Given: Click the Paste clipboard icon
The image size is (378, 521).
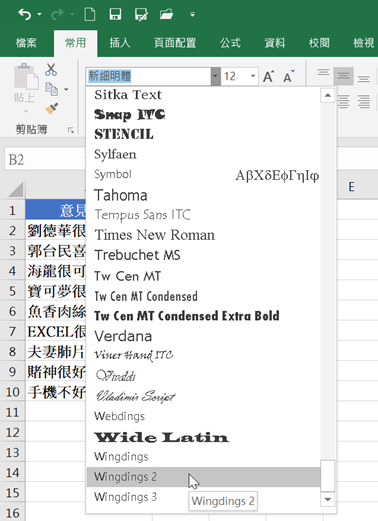Looking at the screenshot, I should click(26, 77).
